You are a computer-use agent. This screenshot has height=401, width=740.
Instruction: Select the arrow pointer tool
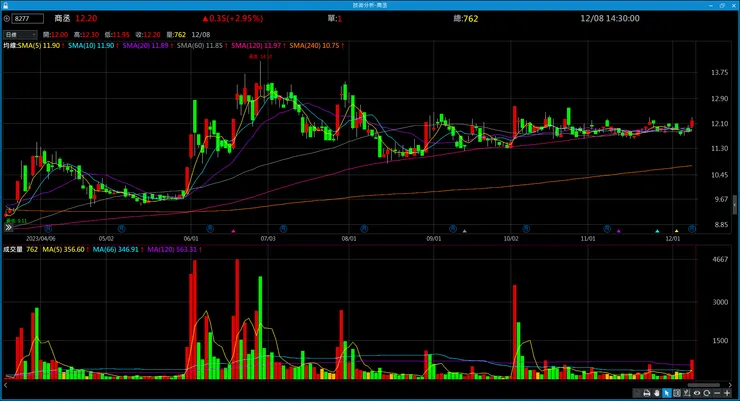tap(666, 393)
